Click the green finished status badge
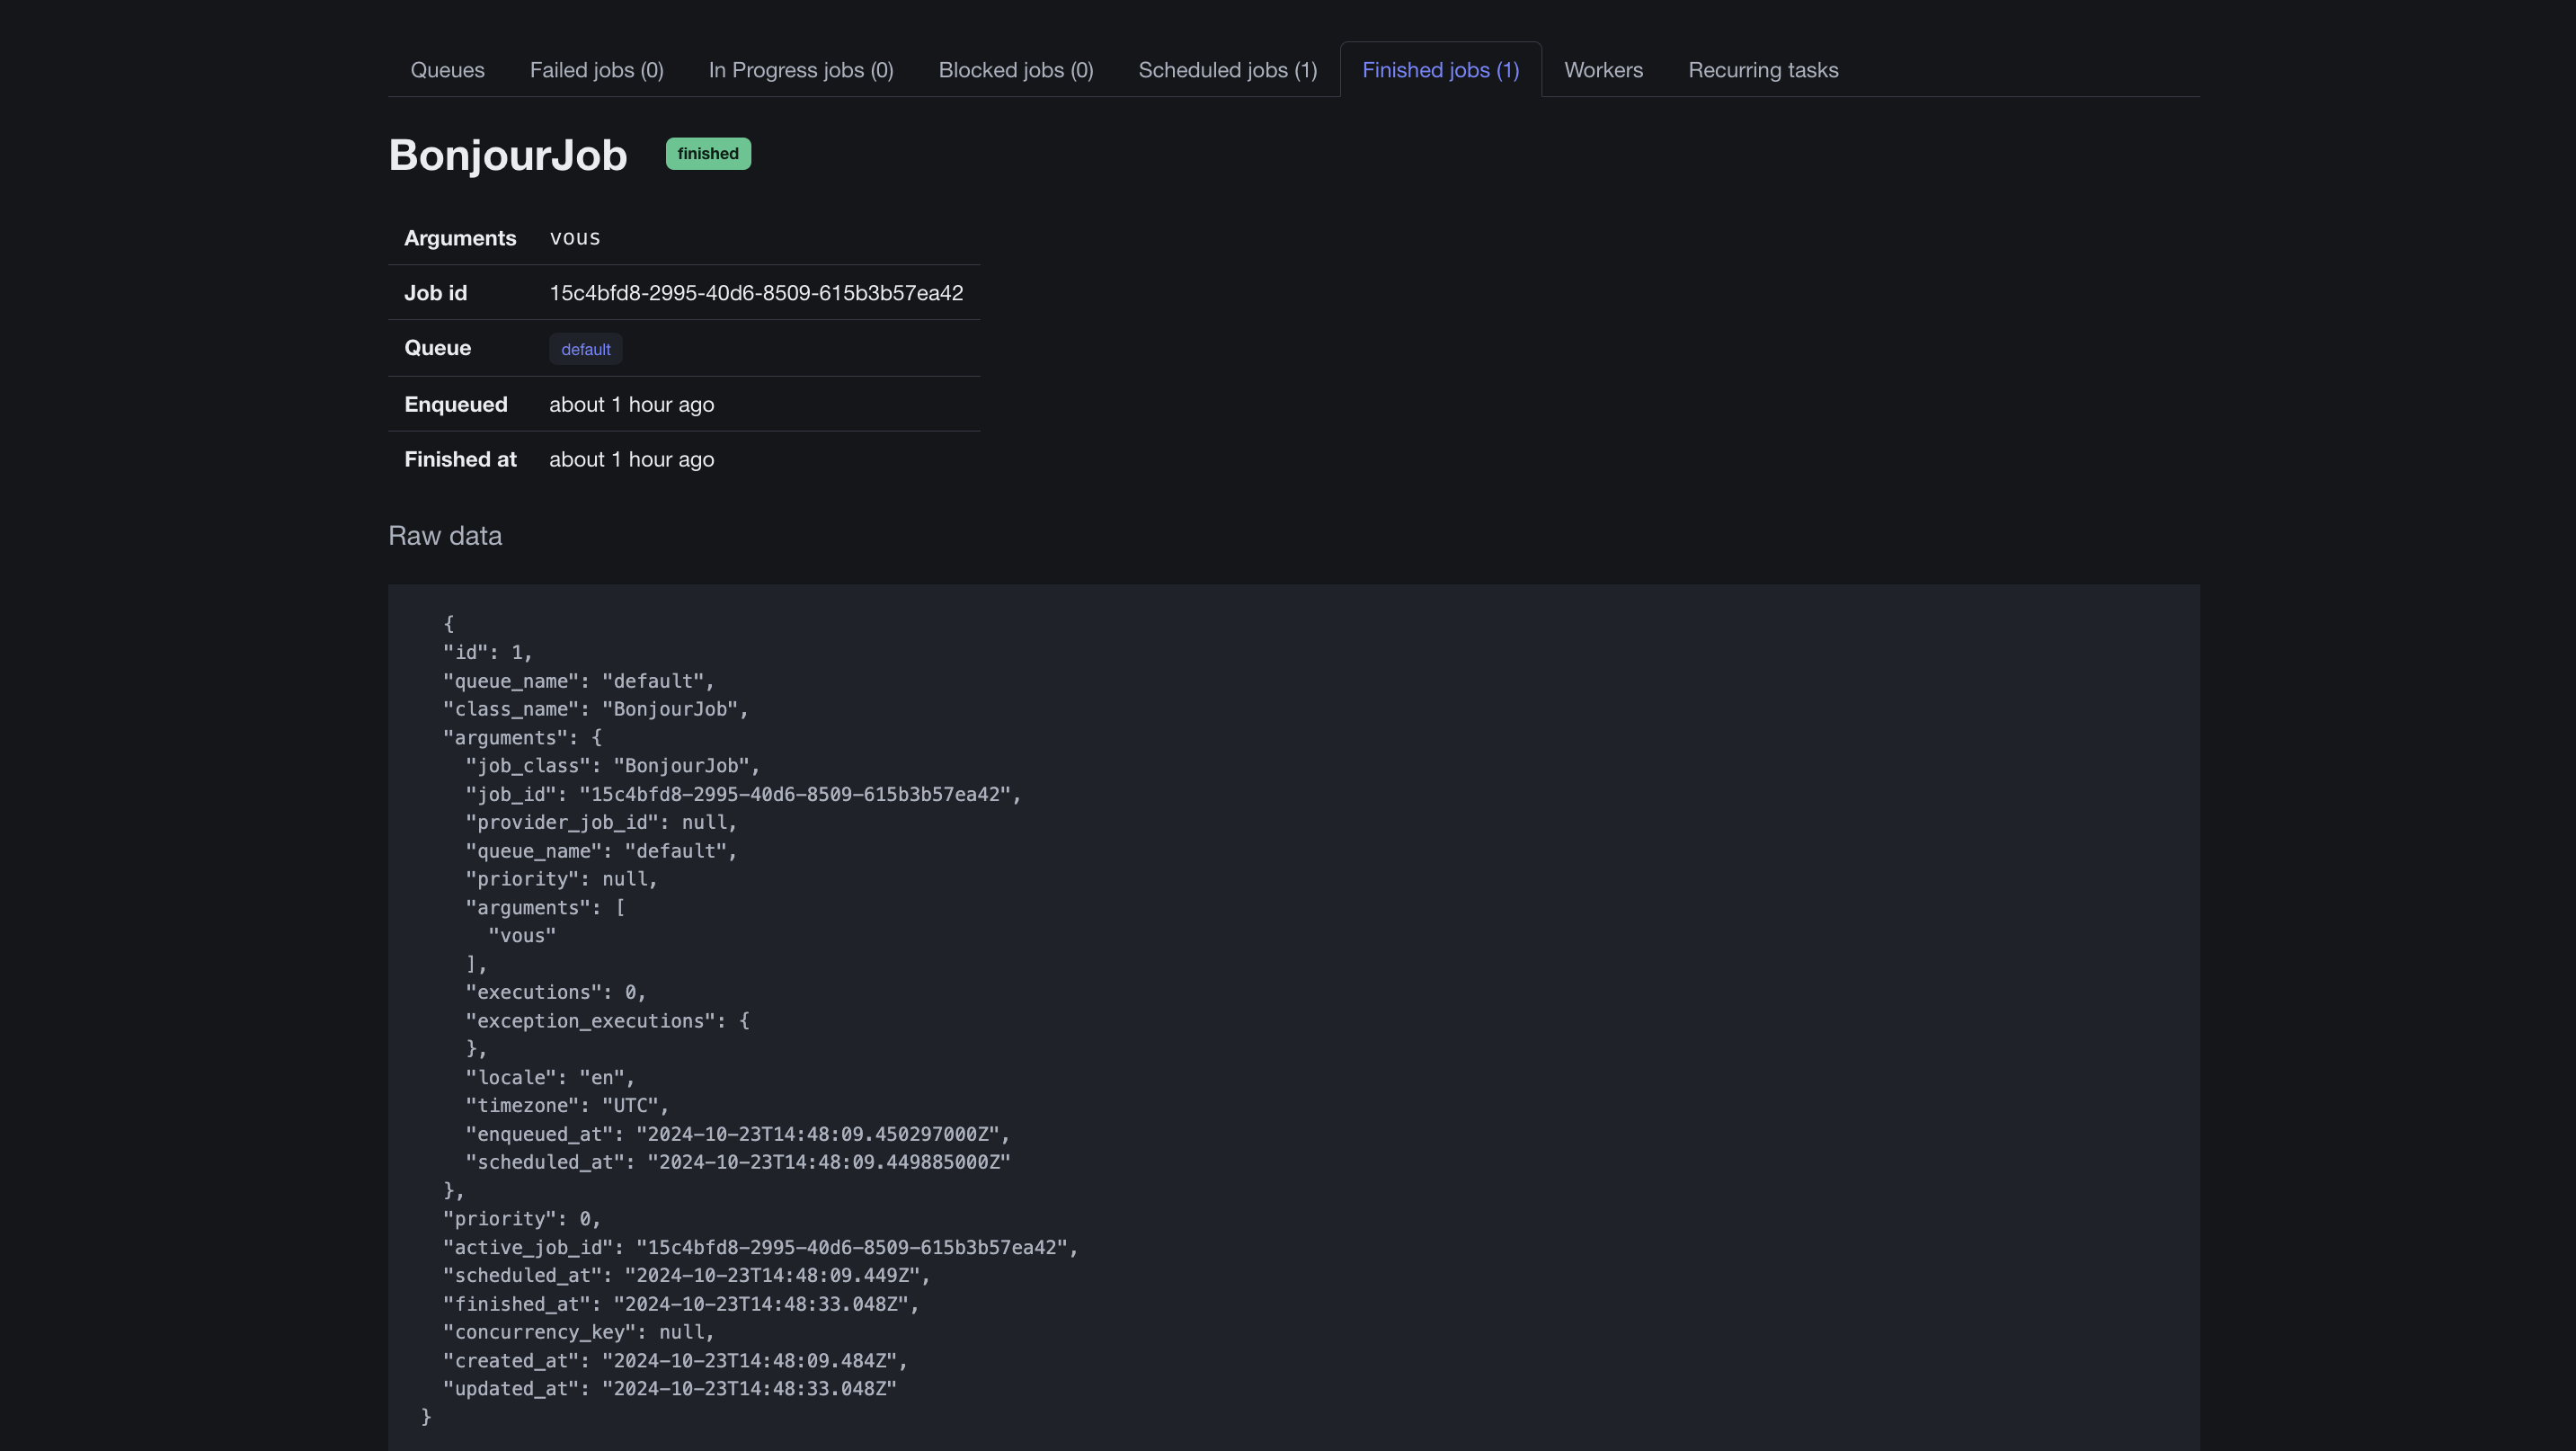Screen dimensions: 2576x1451 707,154
